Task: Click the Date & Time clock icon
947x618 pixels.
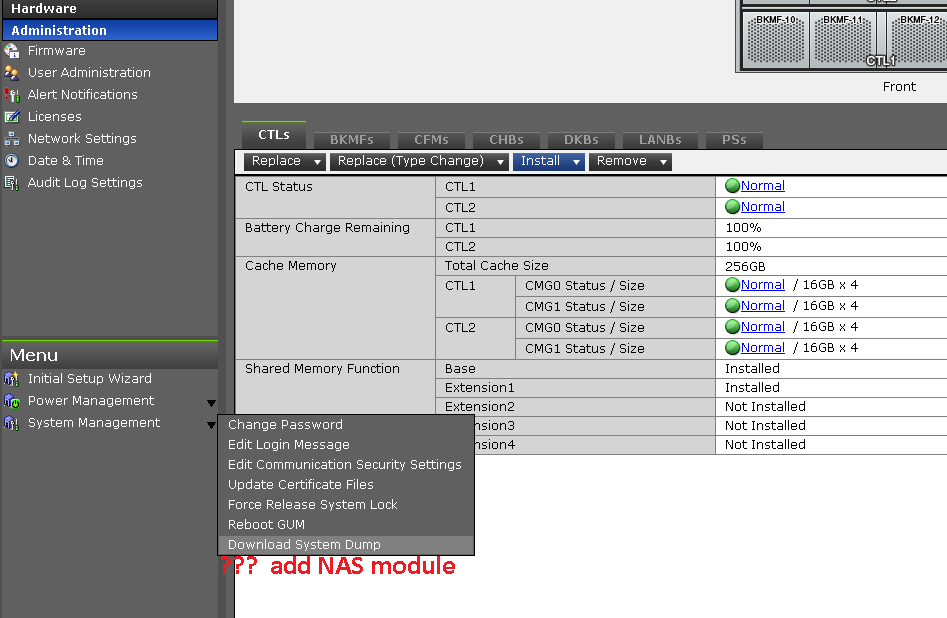Action: click(11, 161)
